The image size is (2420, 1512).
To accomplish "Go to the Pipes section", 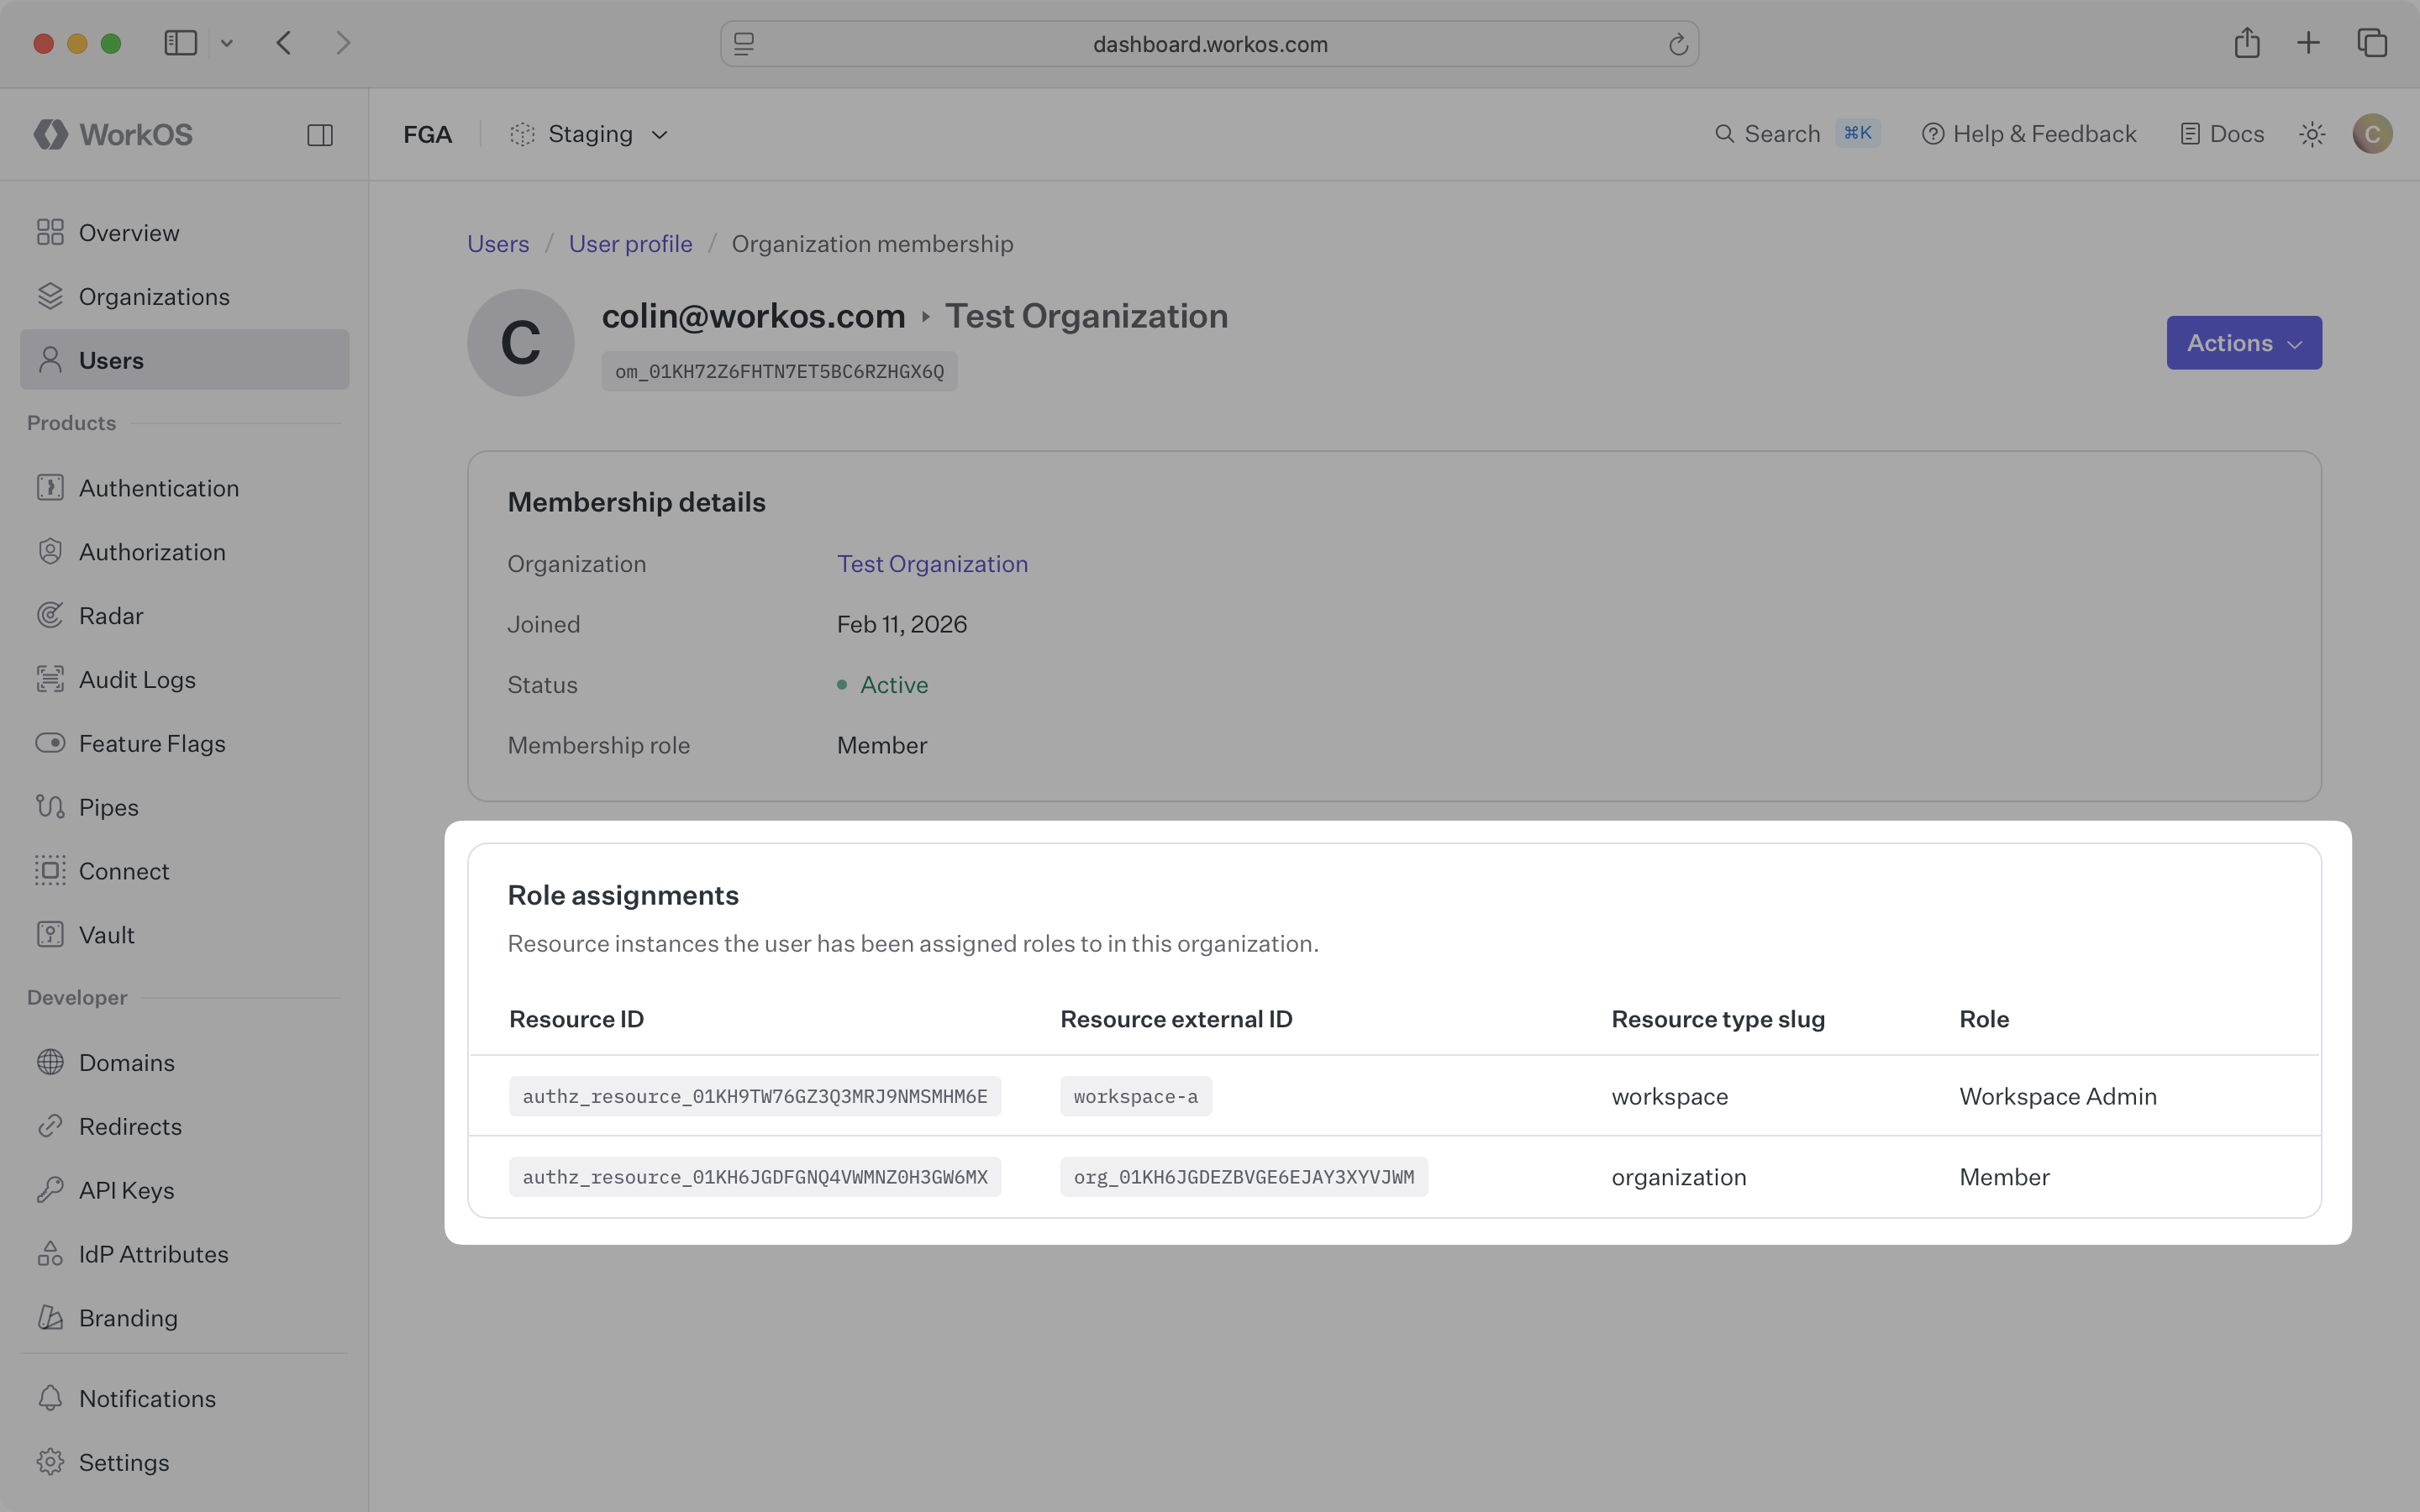I will click(108, 807).
